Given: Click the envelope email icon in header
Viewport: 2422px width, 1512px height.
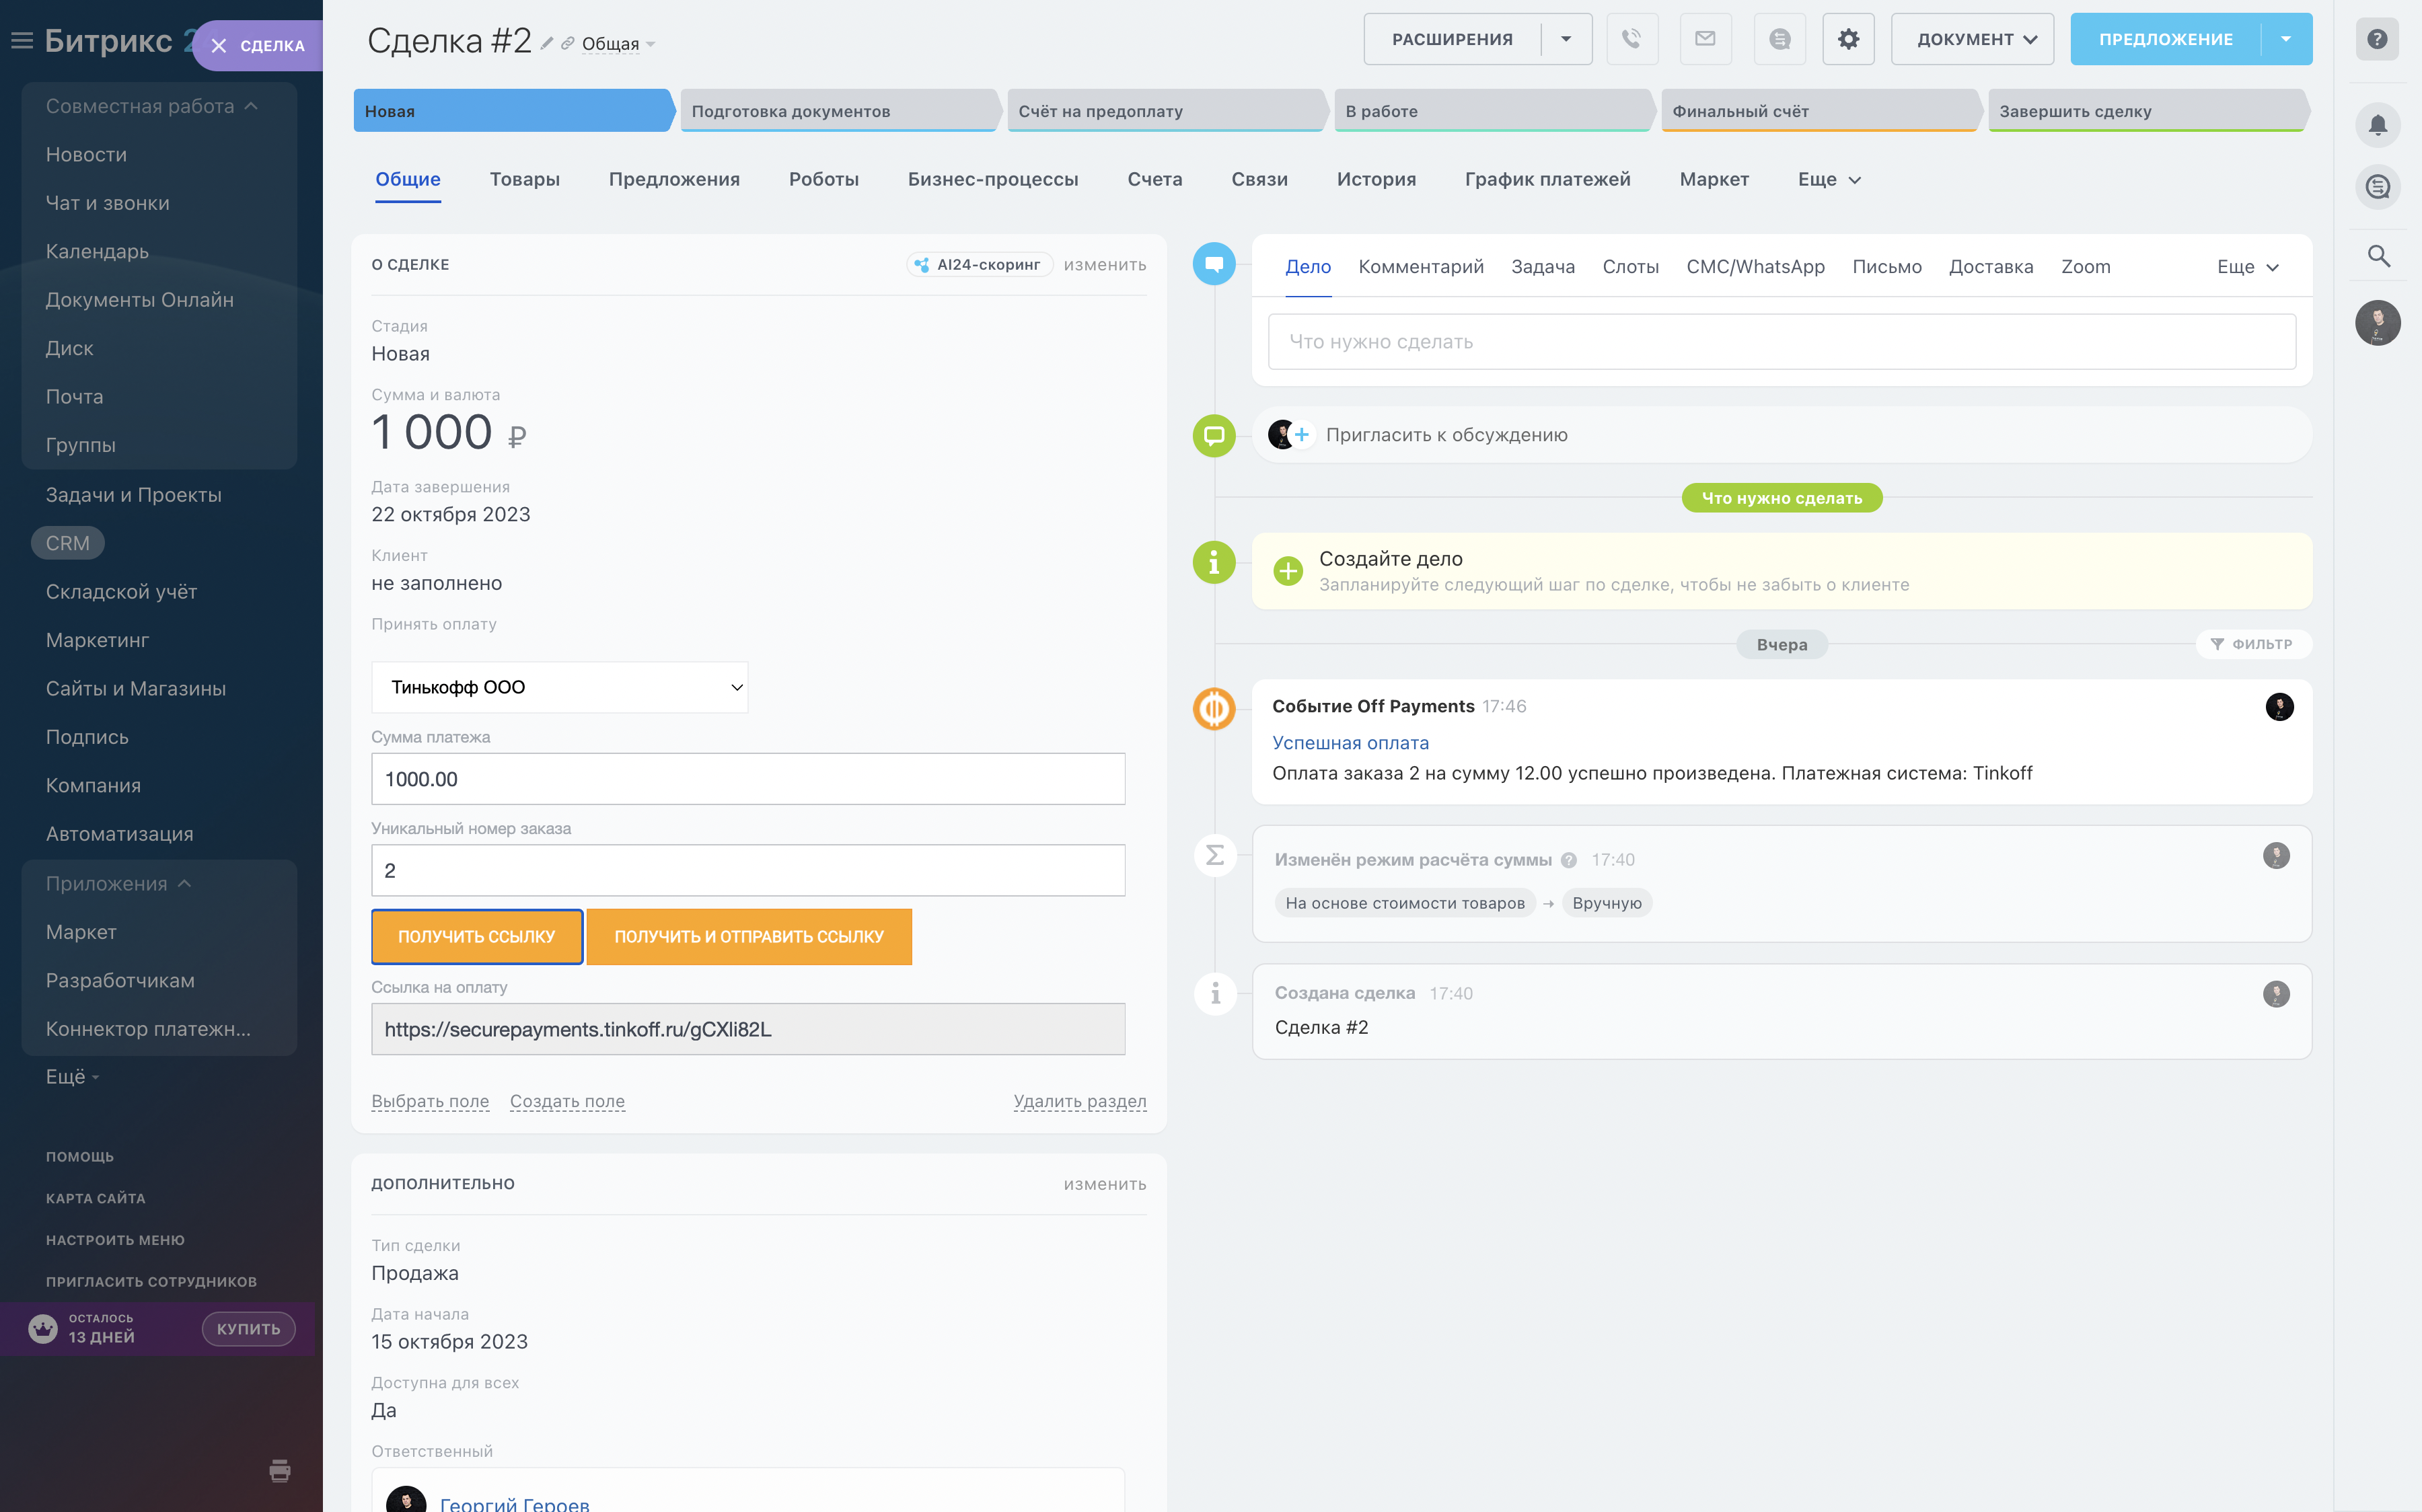Looking at the screenshot, I should tap(1705, 39).
